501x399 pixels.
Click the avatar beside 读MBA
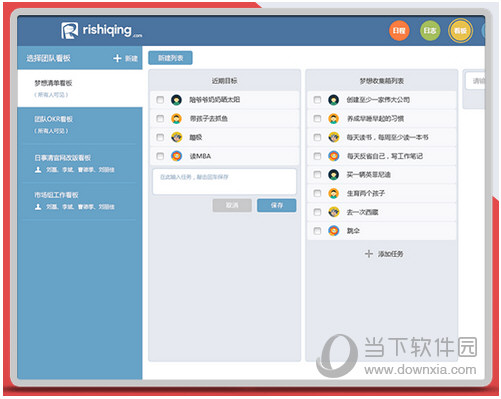click(x=176, y=156)
